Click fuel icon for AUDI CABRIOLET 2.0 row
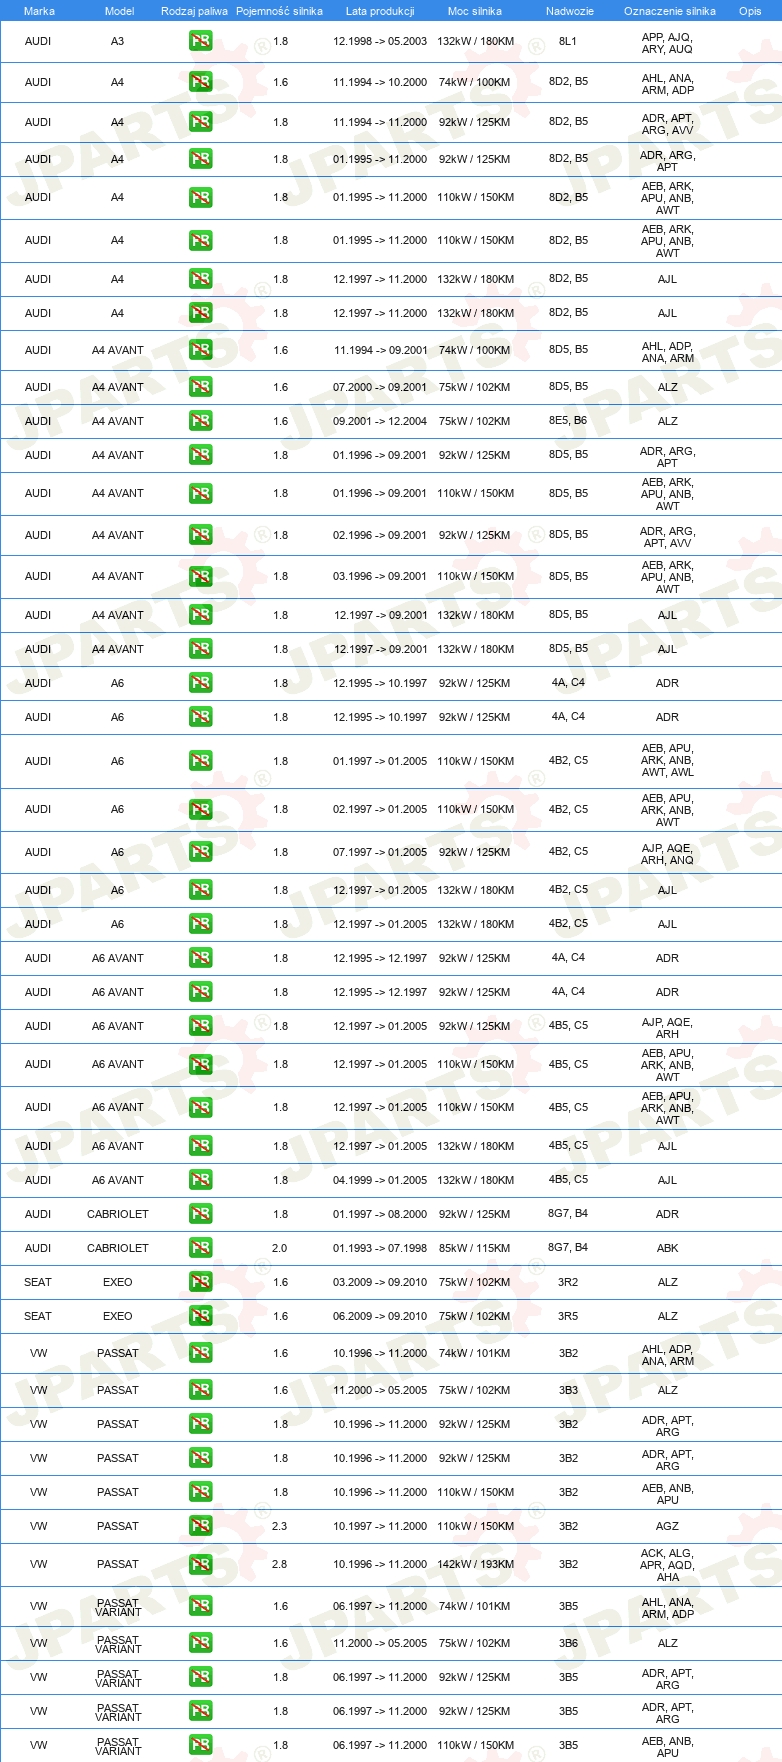Image resolution: width=782 pixels, height=1762 pixels. pos(200,1248)
